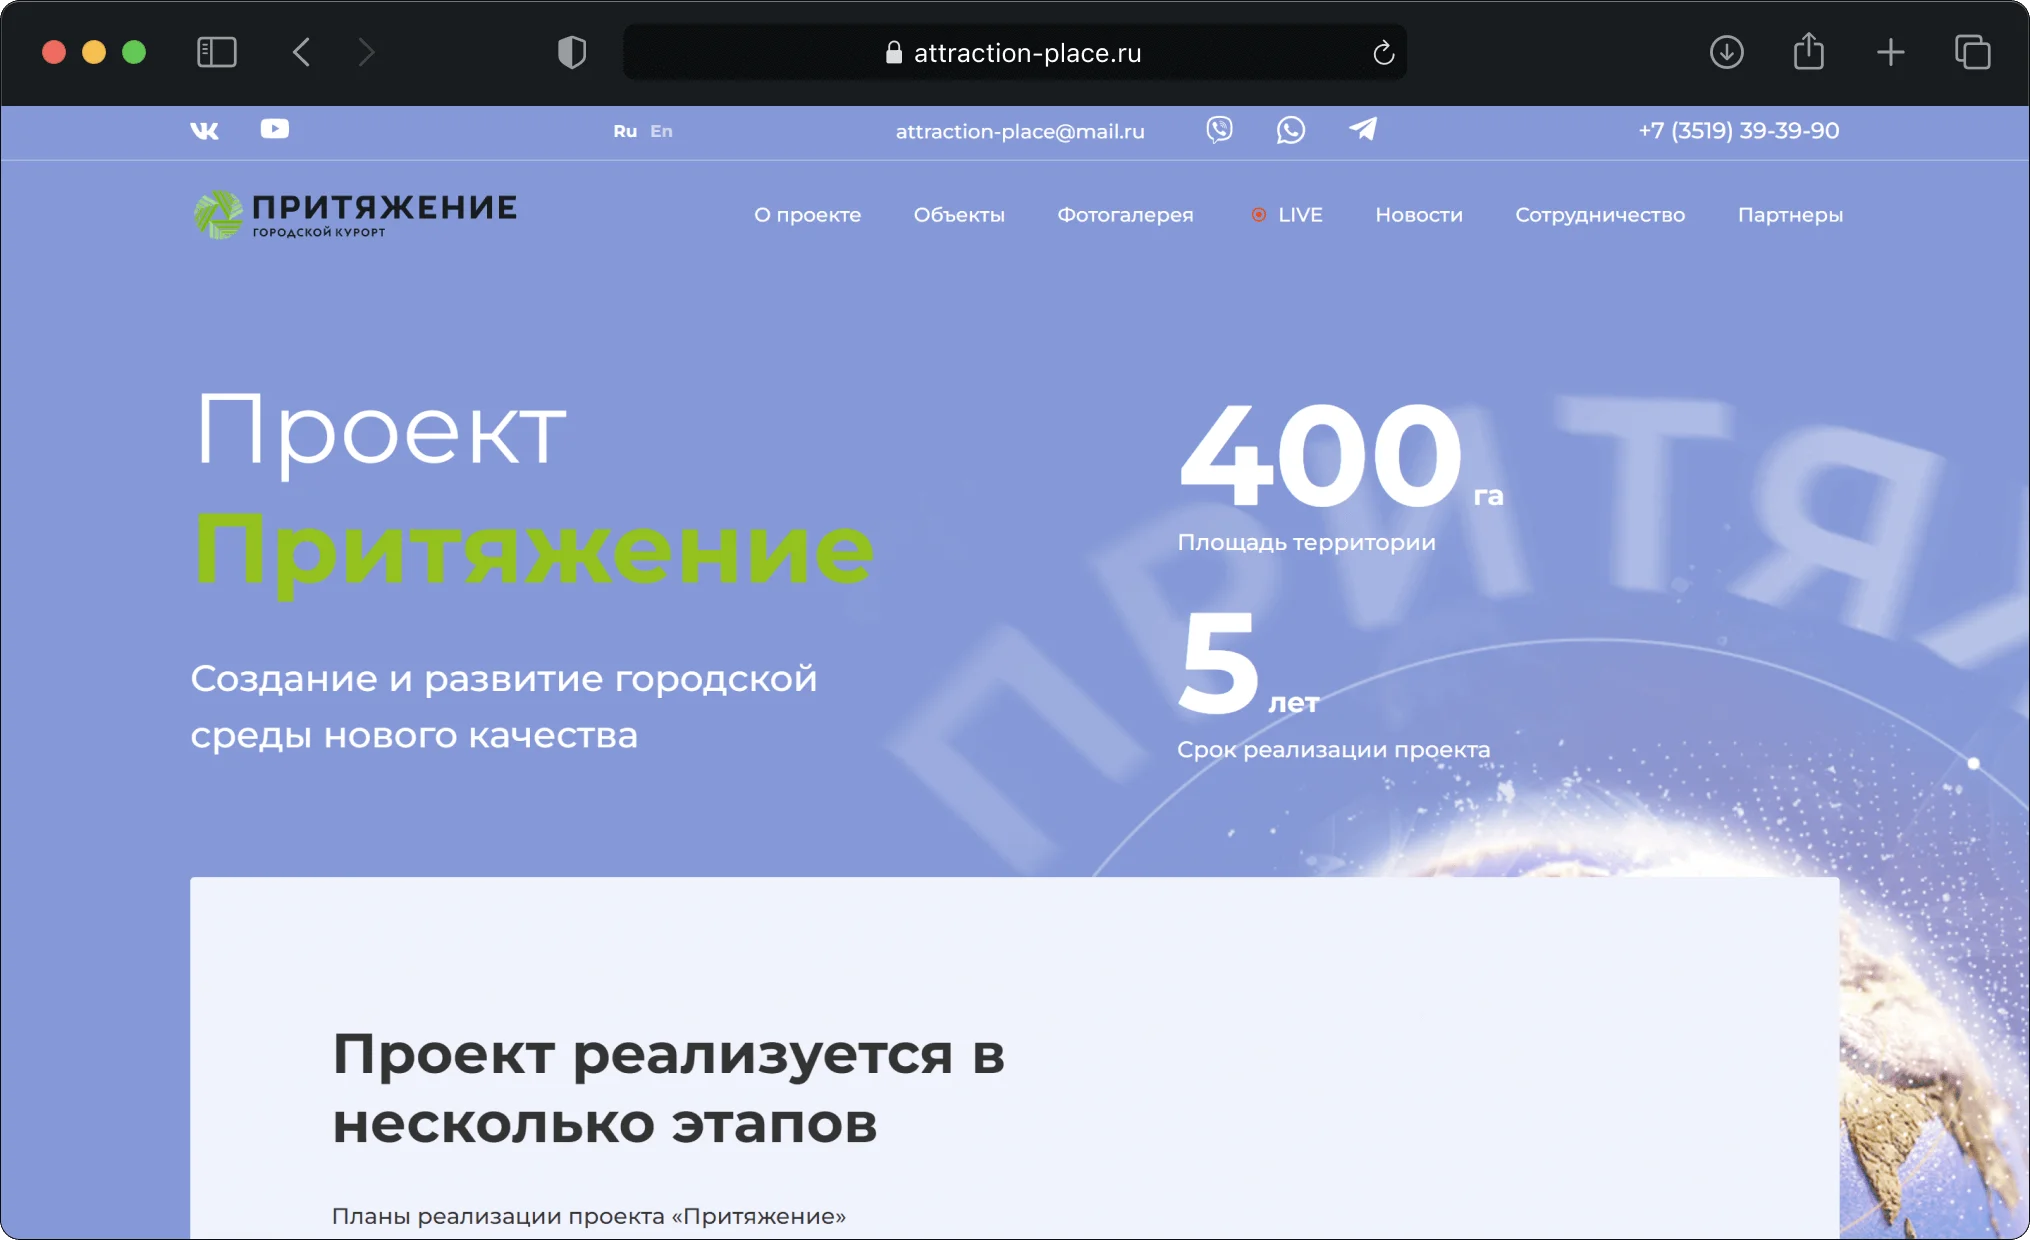
Task: Open the LIVE page
Action: 1300,215
